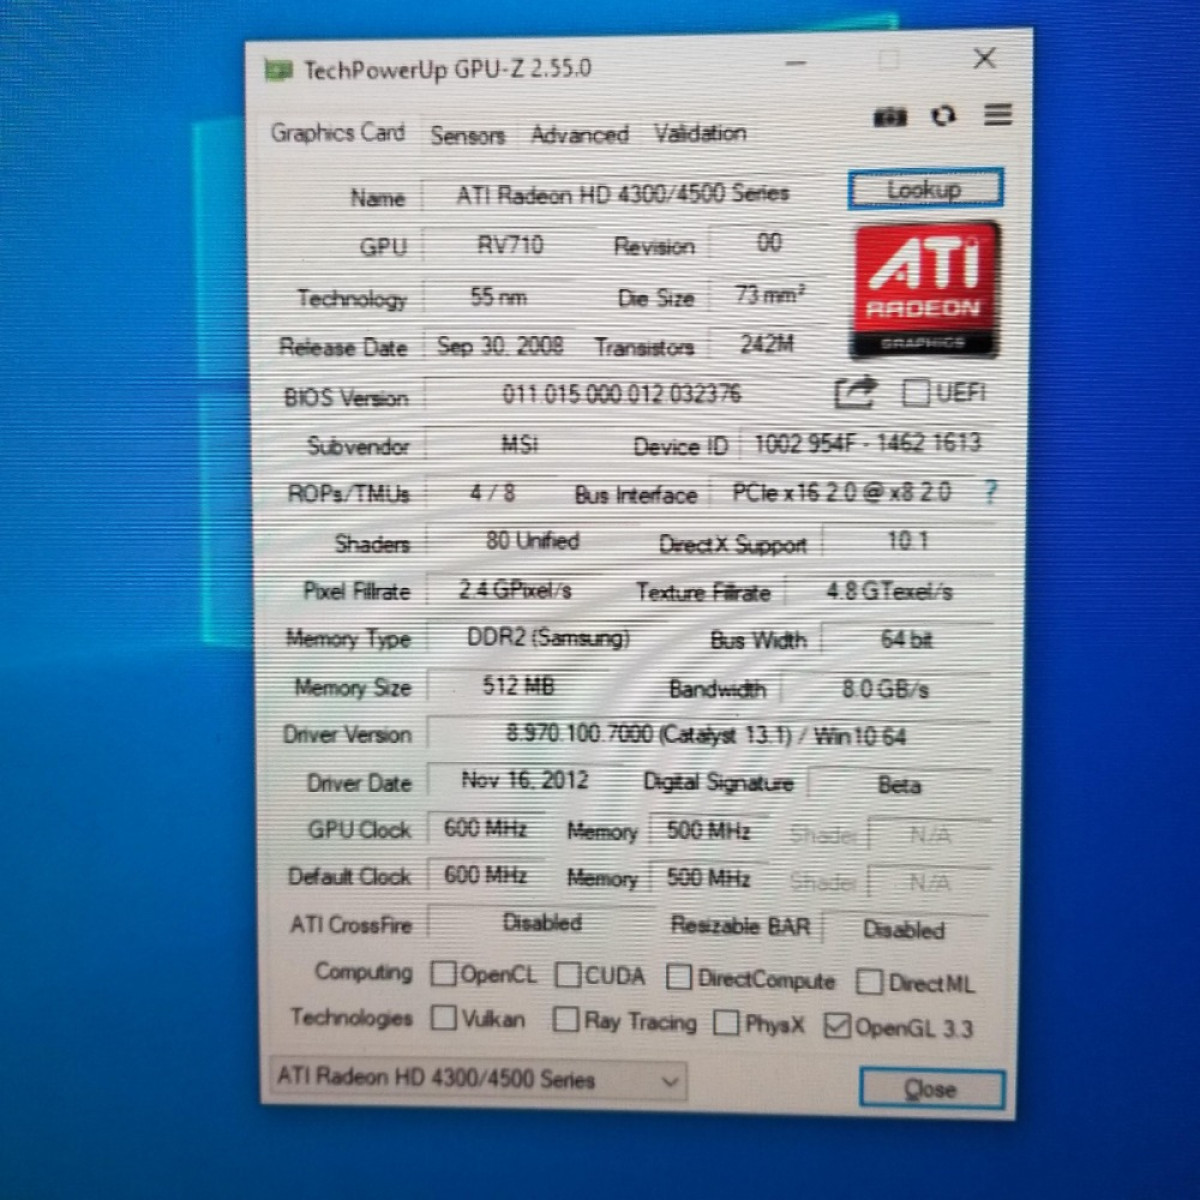This screenshot has width=1200, height=1200.
Task: Click the DDR2 (Samsung) memory type value
Action: pos(549,638)
